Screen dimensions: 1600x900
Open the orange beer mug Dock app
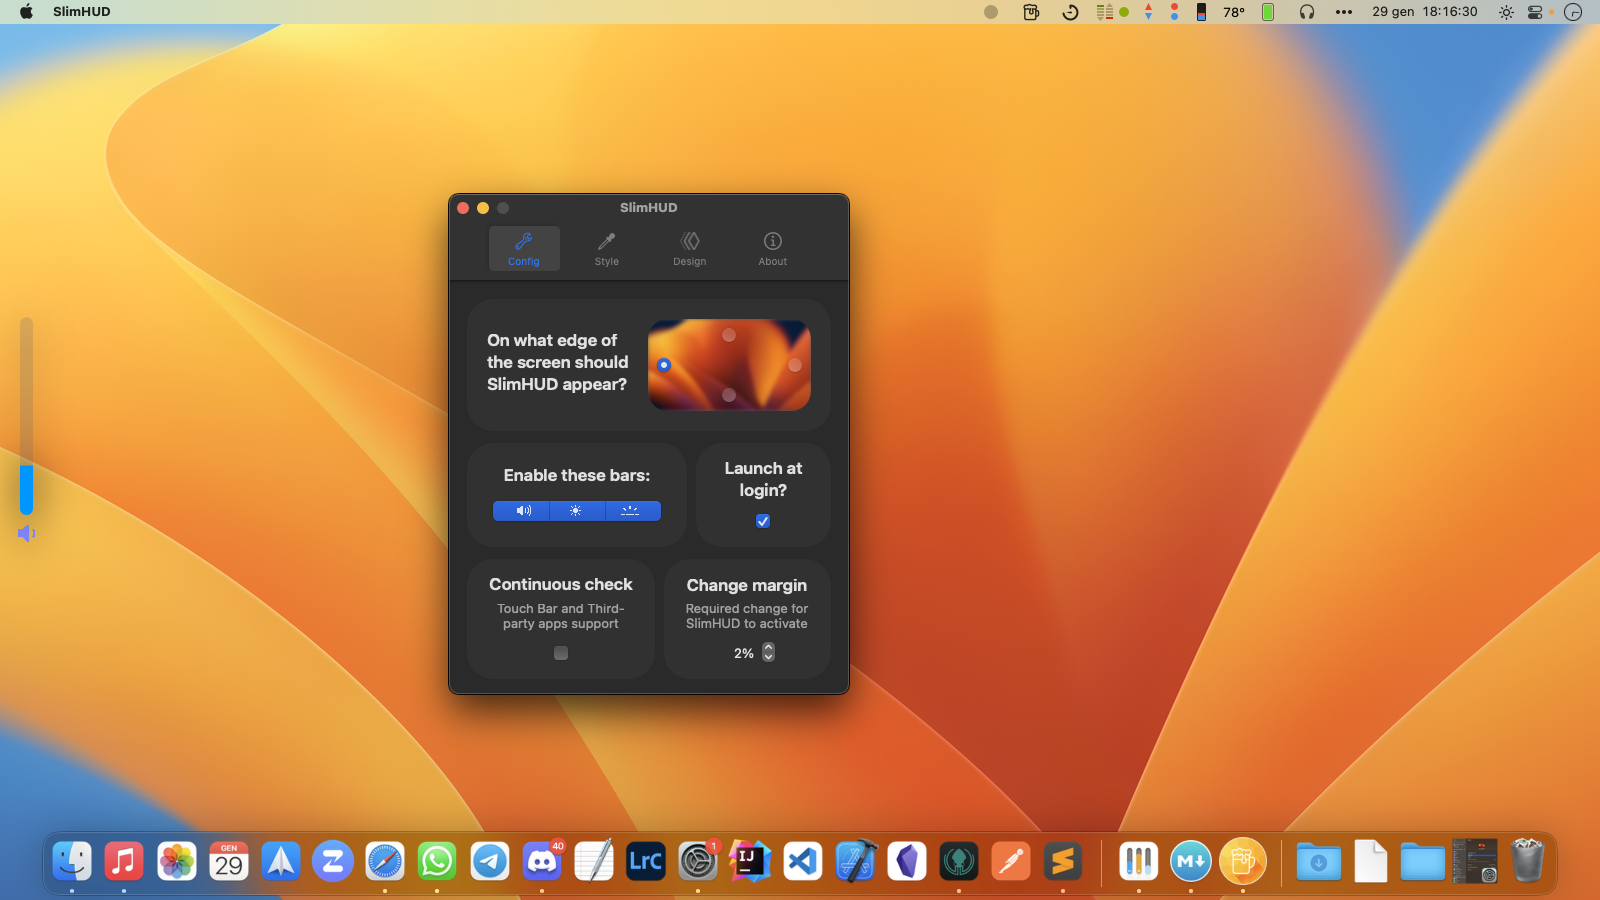tap(1243, 861)
